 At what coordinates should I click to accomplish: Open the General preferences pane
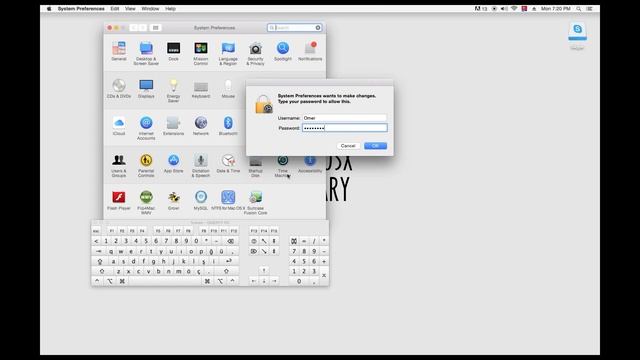(x=119, y=51)
